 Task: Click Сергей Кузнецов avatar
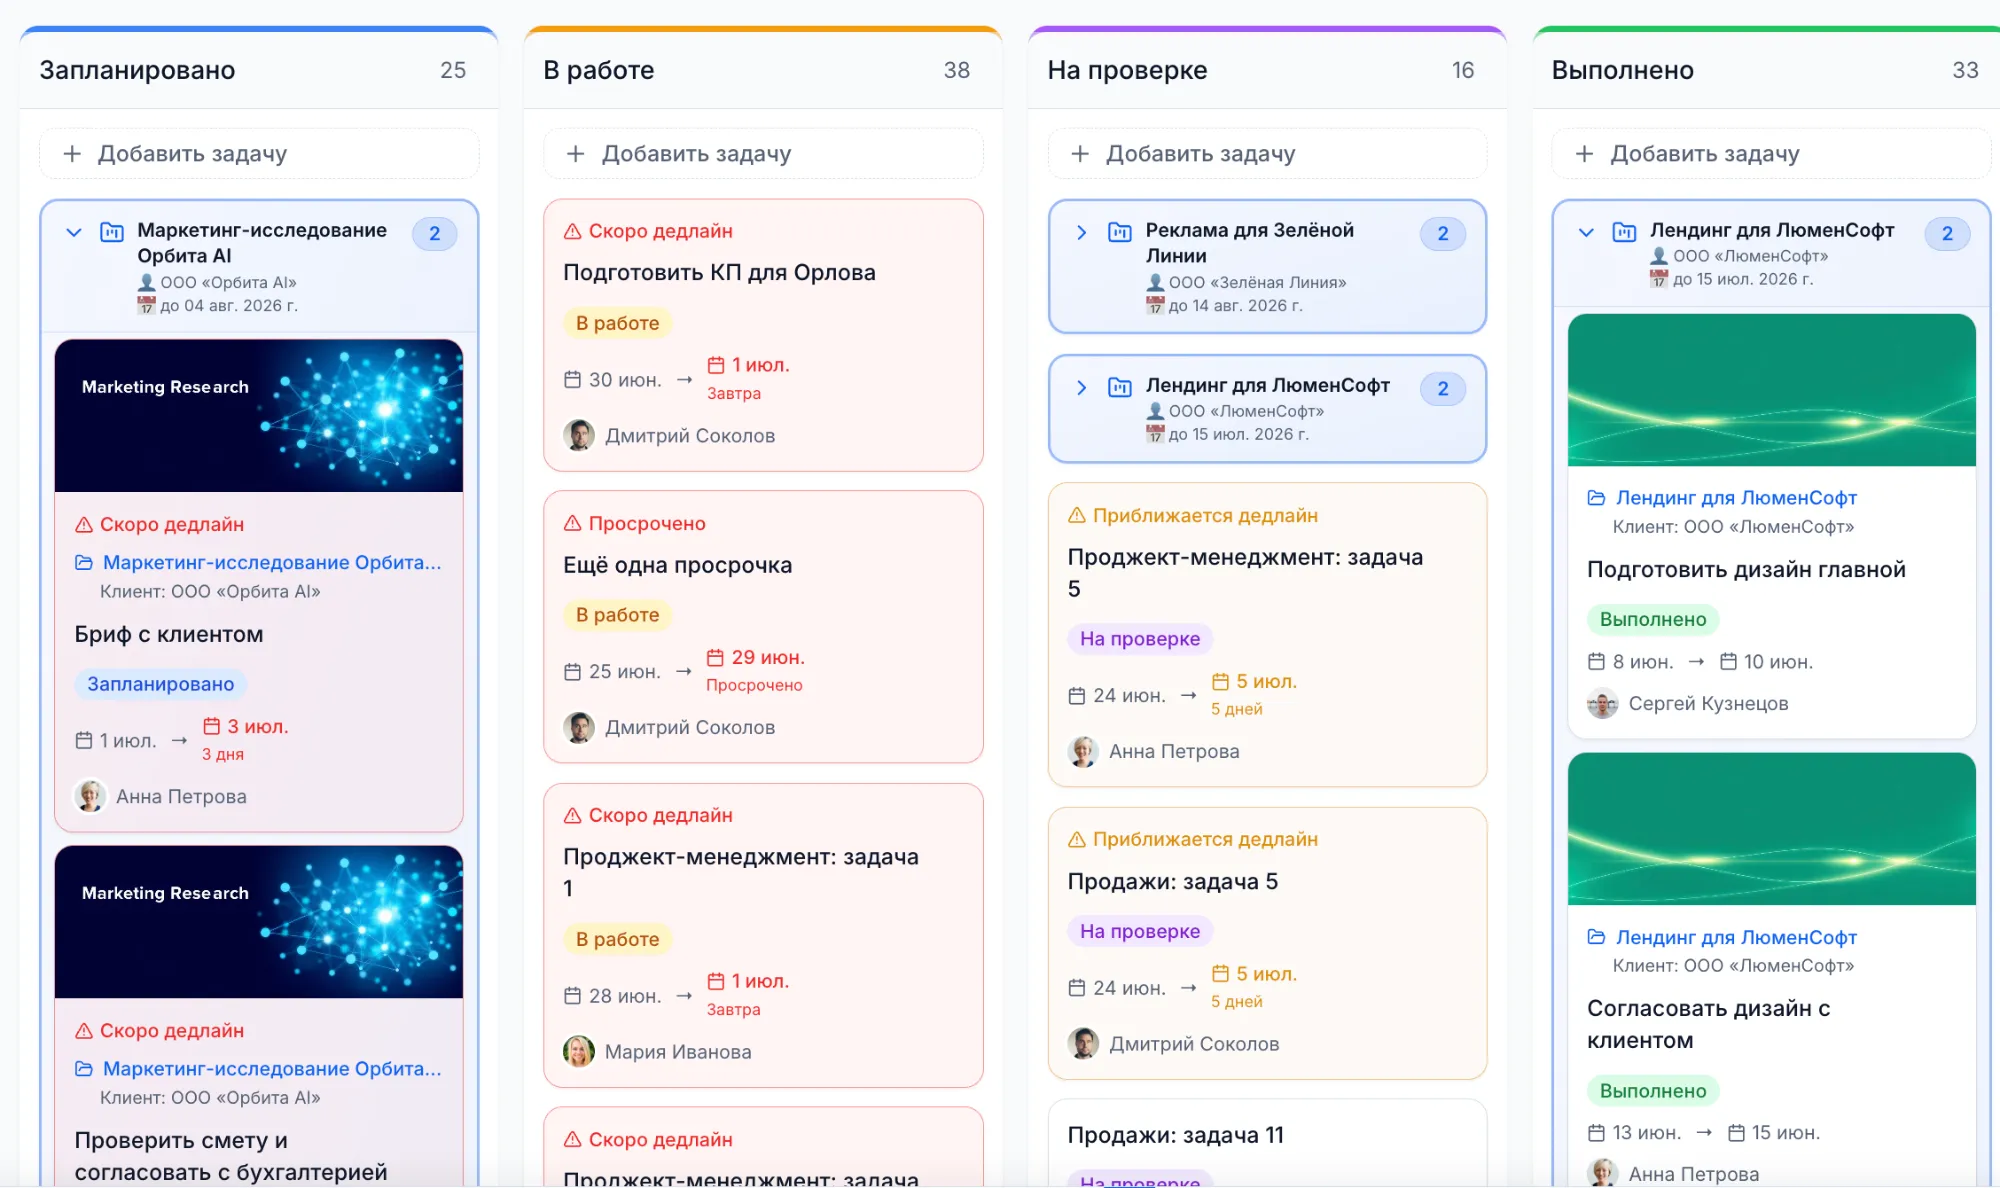pos(1603,703)
